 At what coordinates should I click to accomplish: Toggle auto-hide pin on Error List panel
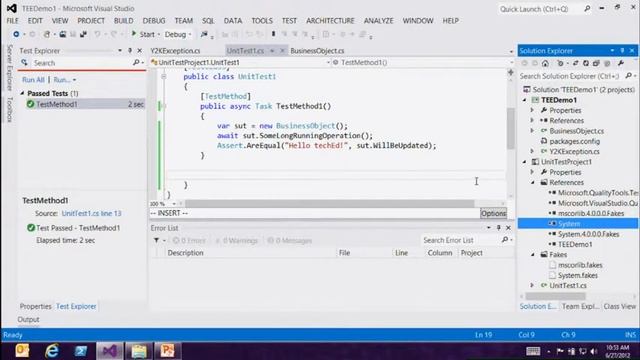[x=498, y=228]
